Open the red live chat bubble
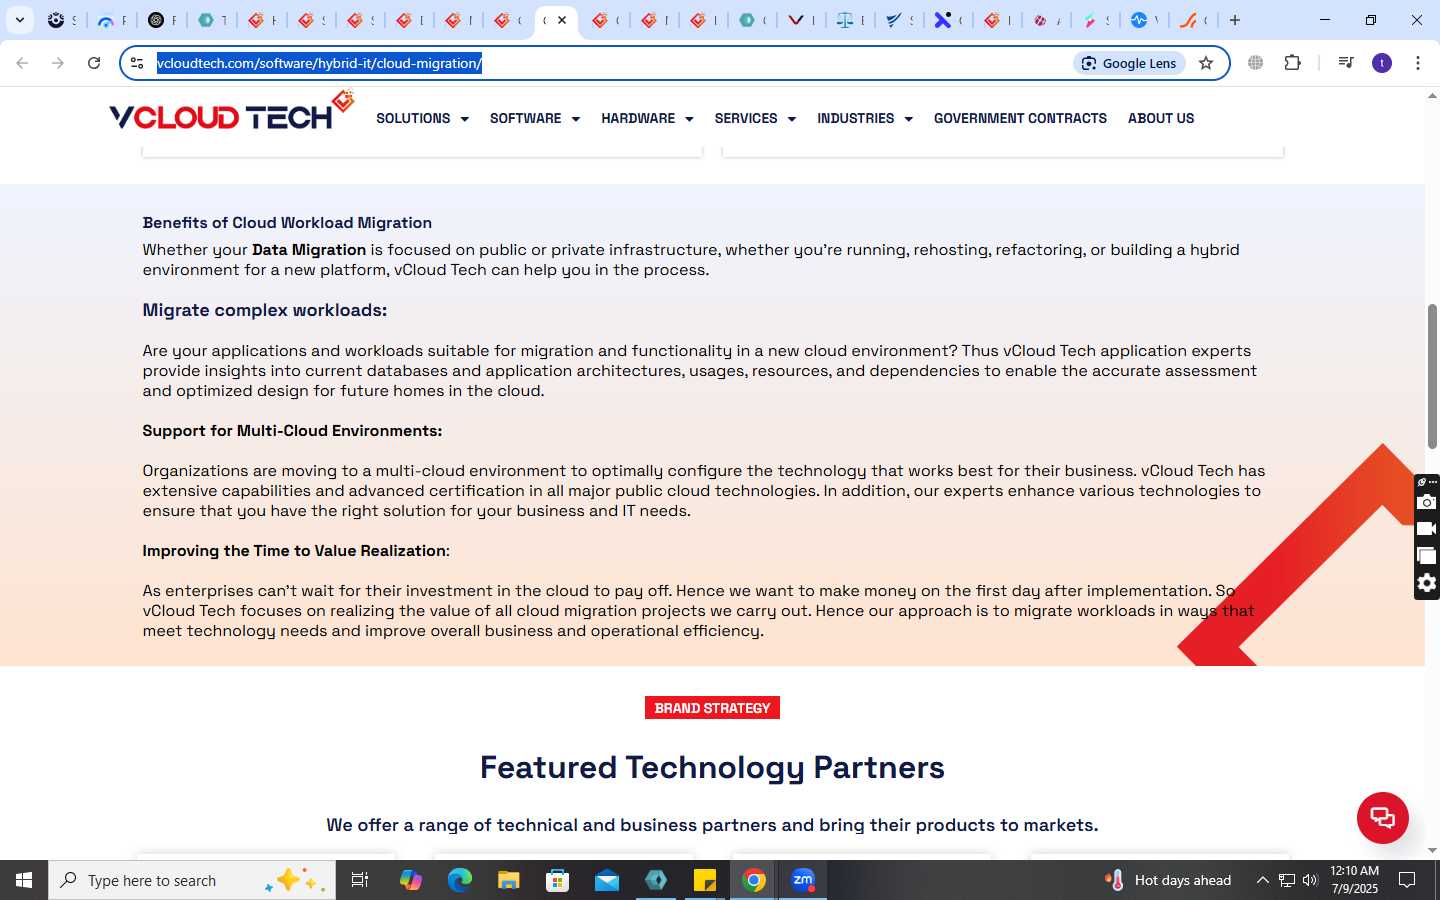 tap(1382, 817)
